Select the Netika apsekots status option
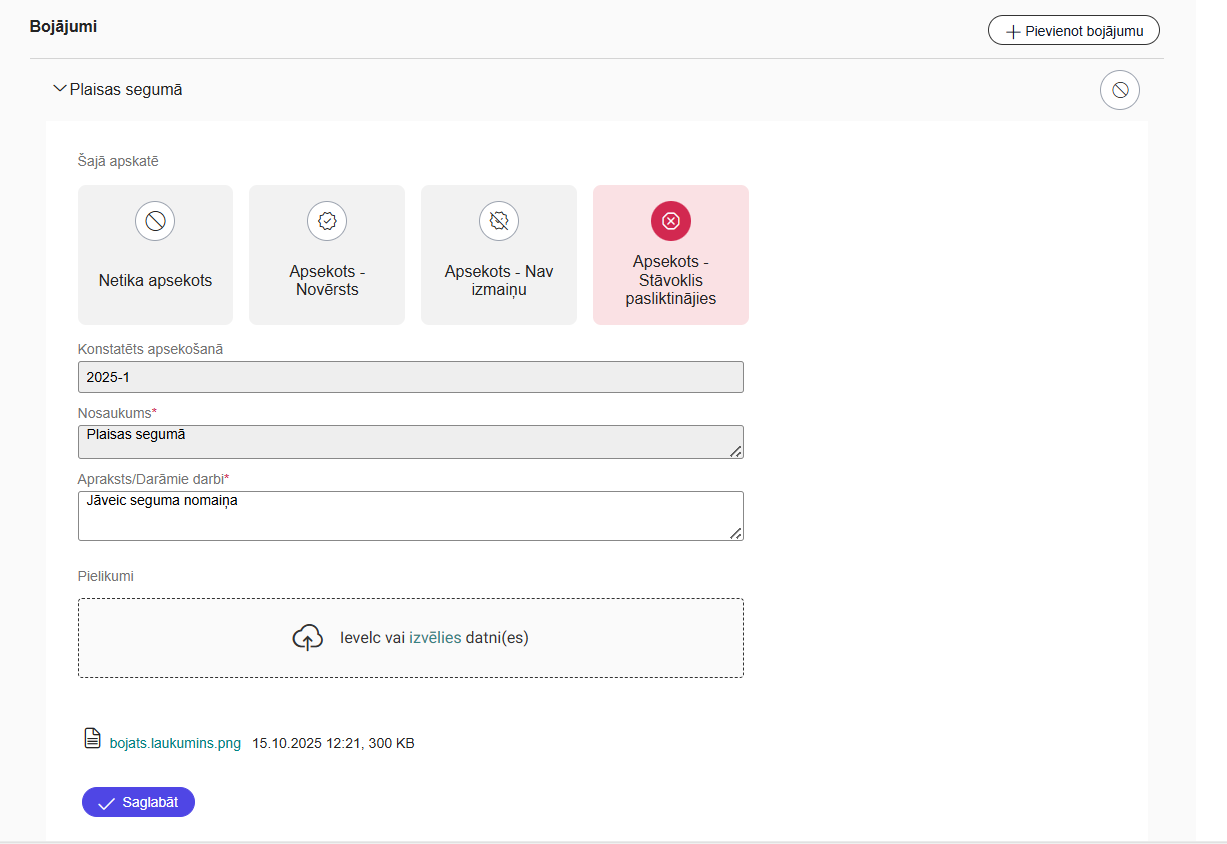 (x=155, y=281)
